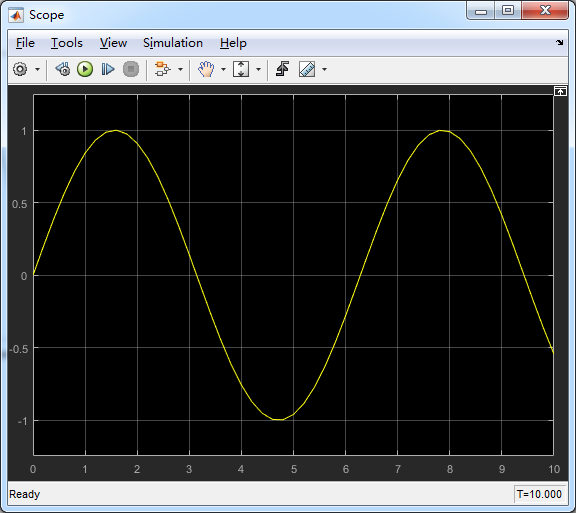Screen dimensions: 576x513
Task: Open the View menu
Action: 113,43
